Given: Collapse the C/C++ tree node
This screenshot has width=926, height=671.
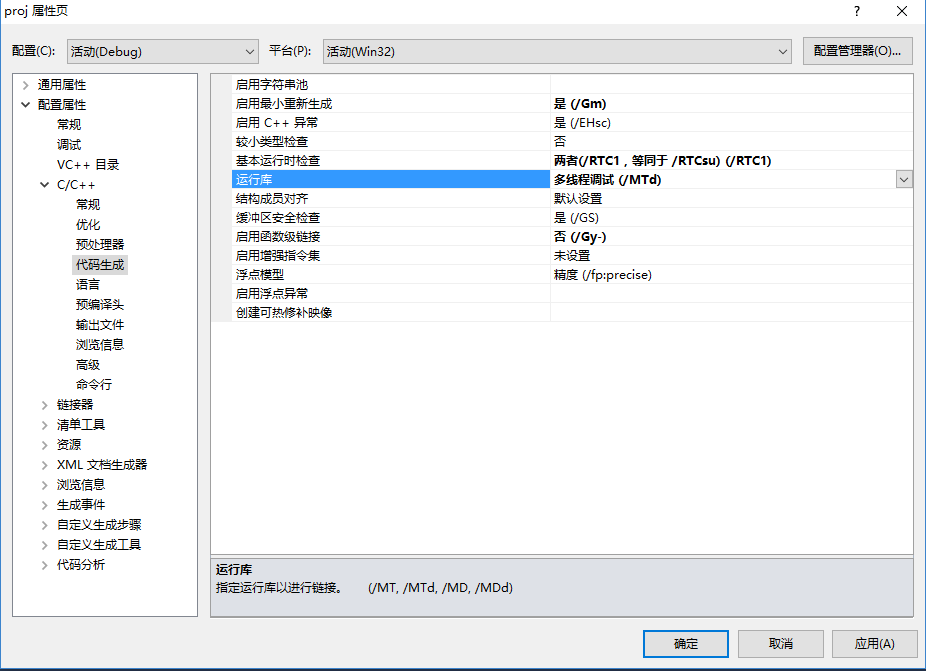Looking at the screenshot, I should [x=42, y=184].
